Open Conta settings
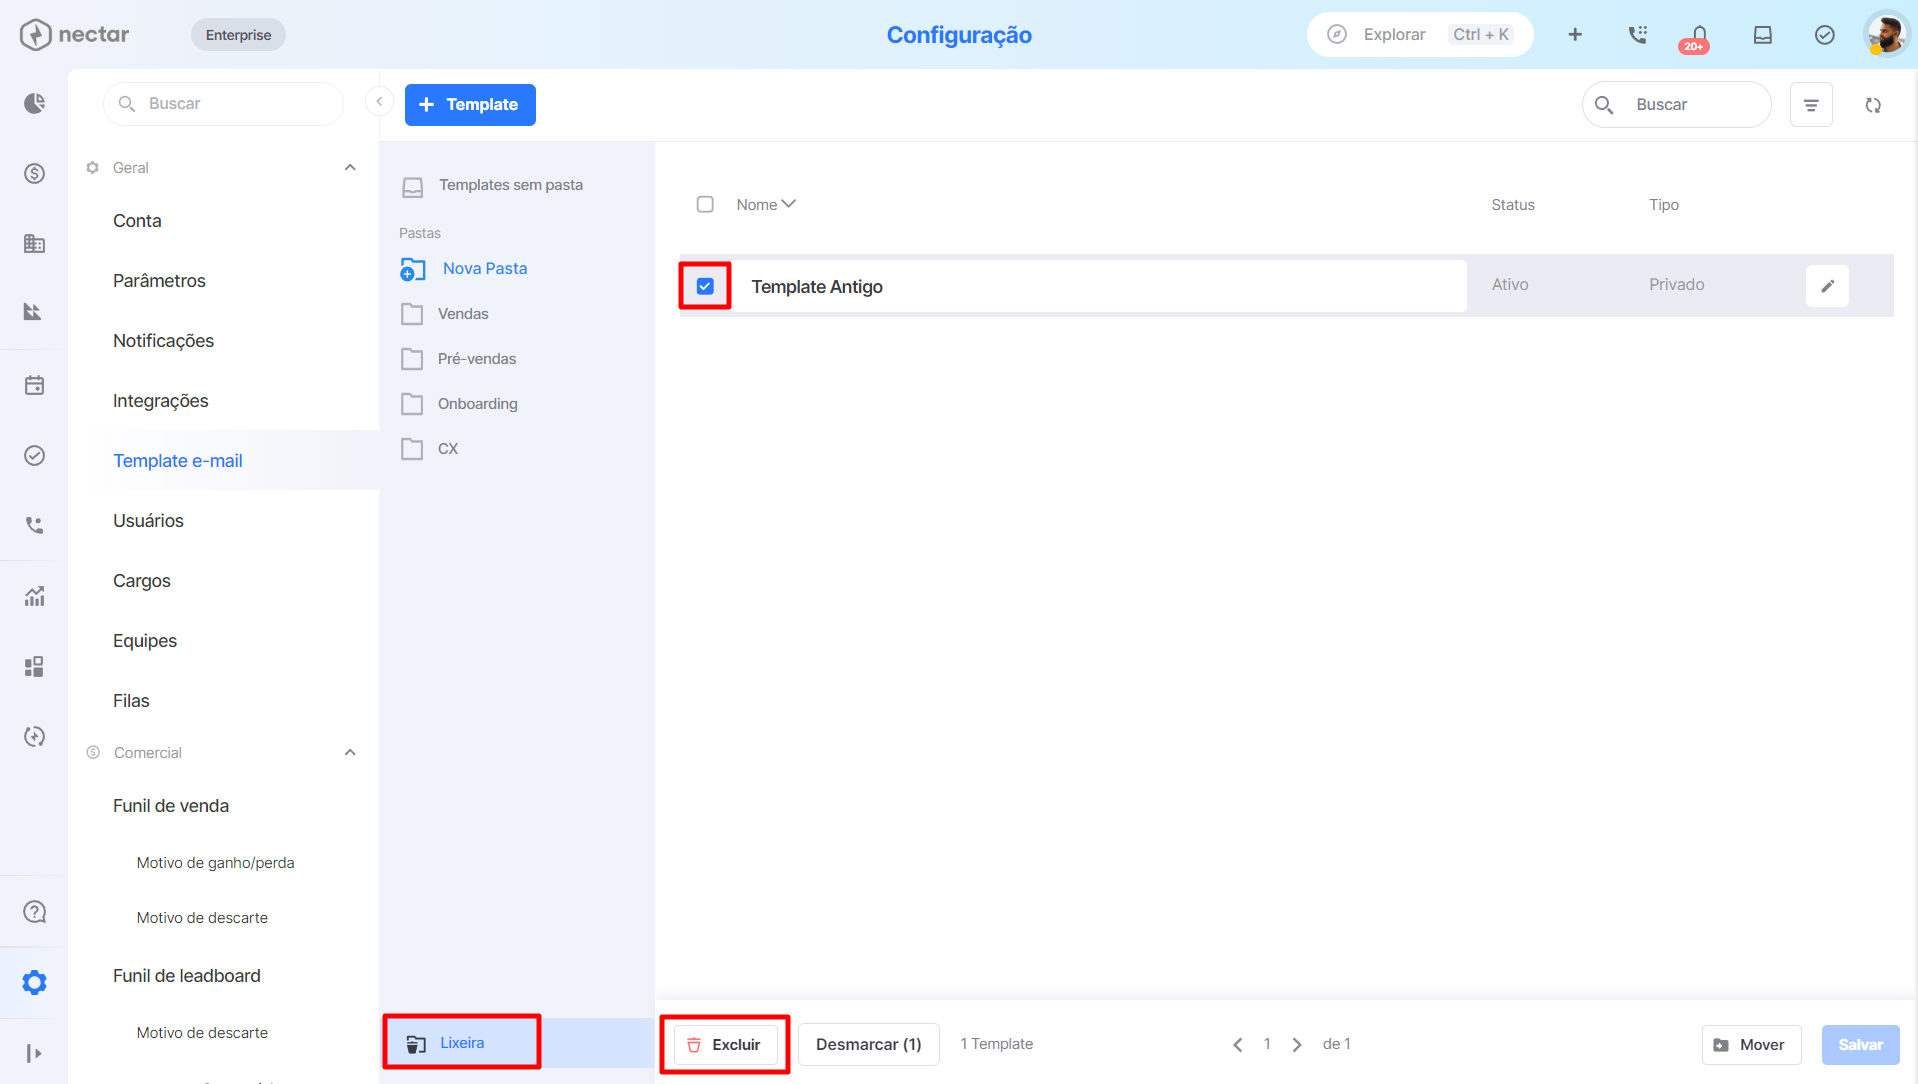 (137, 221)
